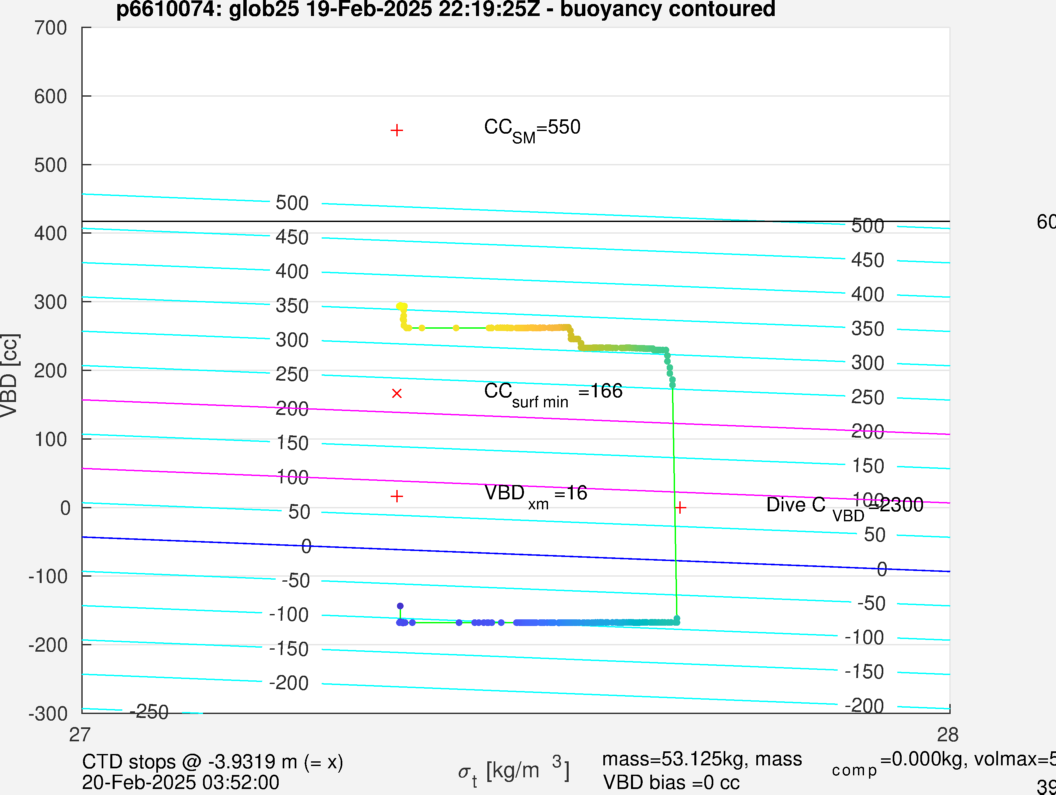Click the 20-Feb-2025 03:52:00 timestamp

pos(181,783)
